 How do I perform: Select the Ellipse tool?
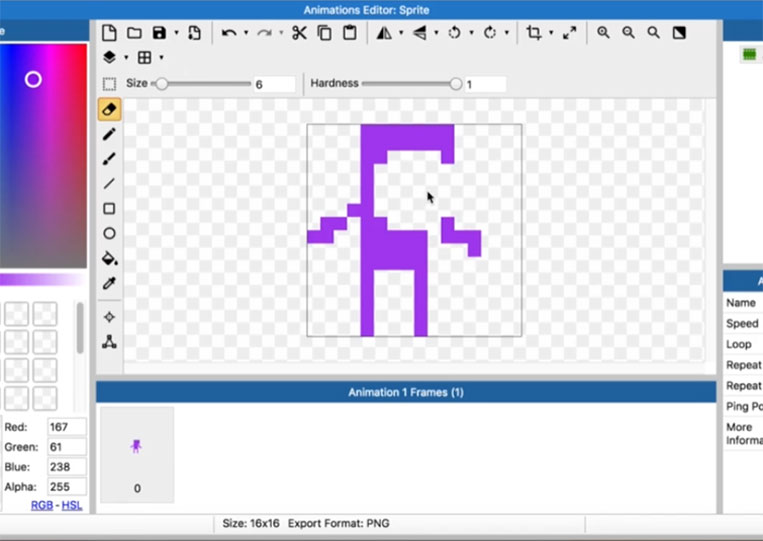[109, 234]
